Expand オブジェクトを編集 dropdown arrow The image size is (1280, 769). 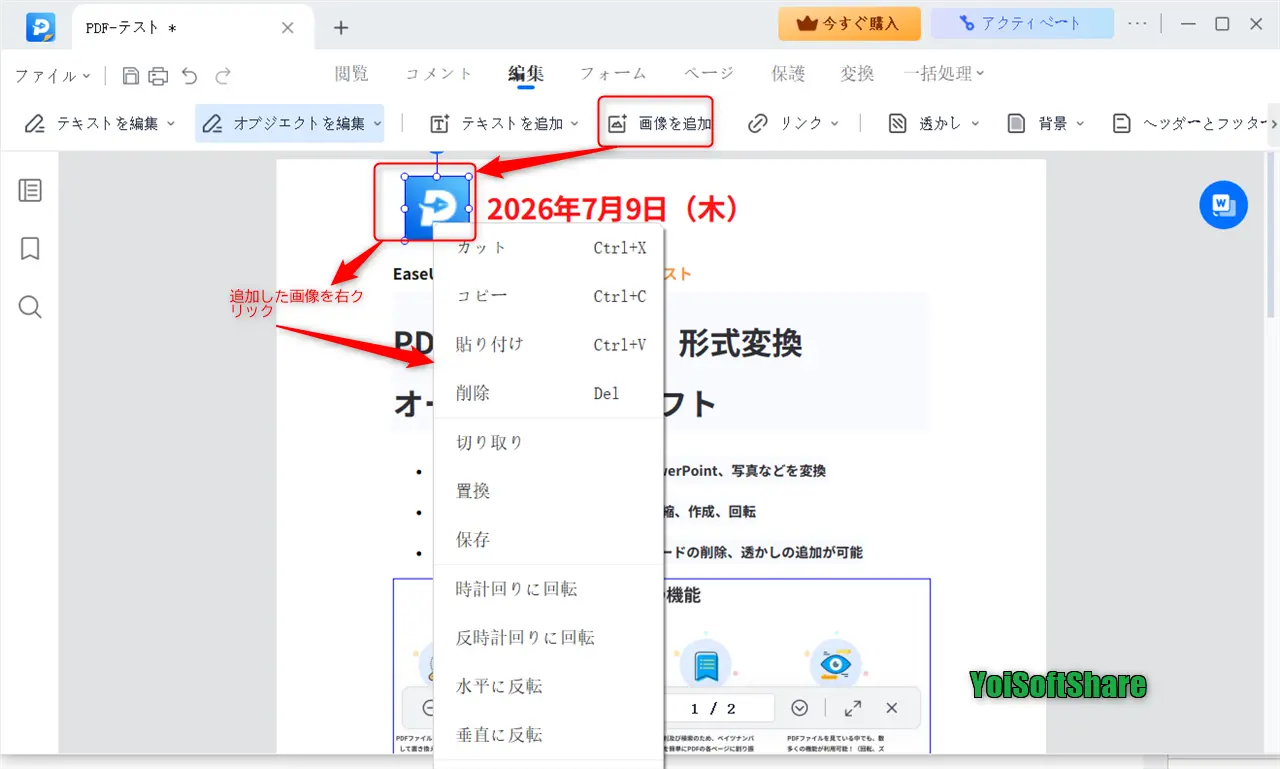click(x=376, y=124)
